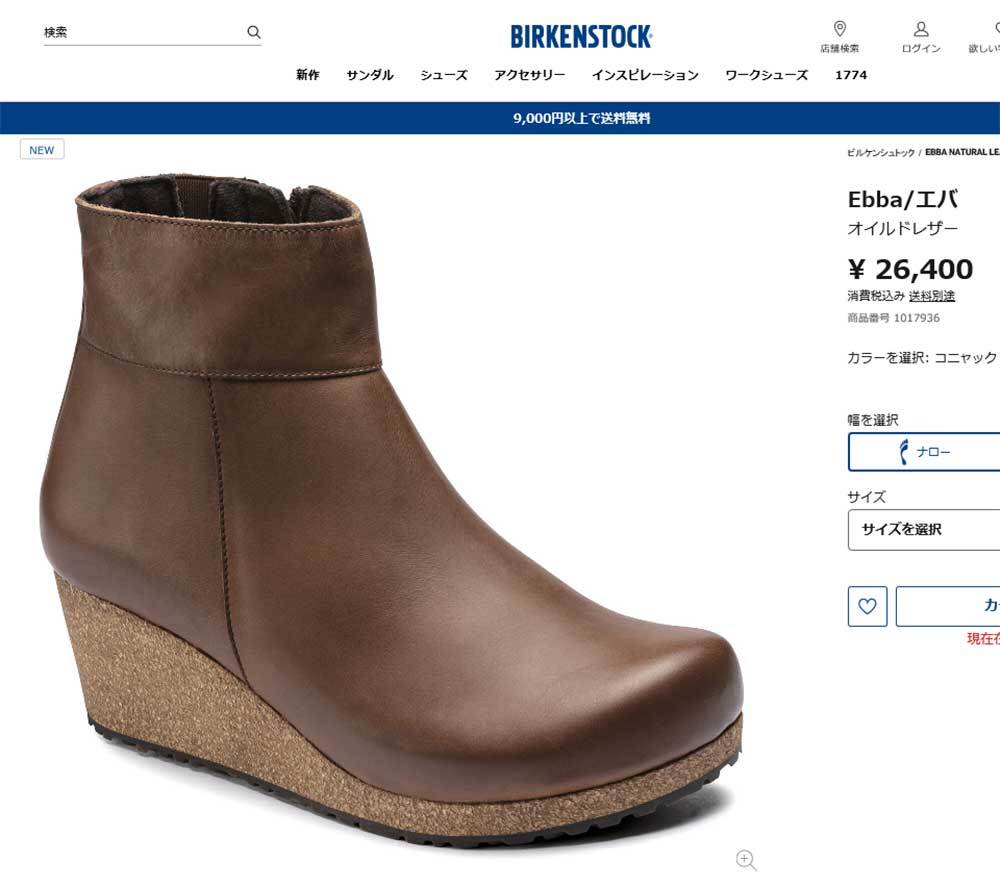Open the サンダル menu
Screen dimensions: 1000x886
coord(370,75)
